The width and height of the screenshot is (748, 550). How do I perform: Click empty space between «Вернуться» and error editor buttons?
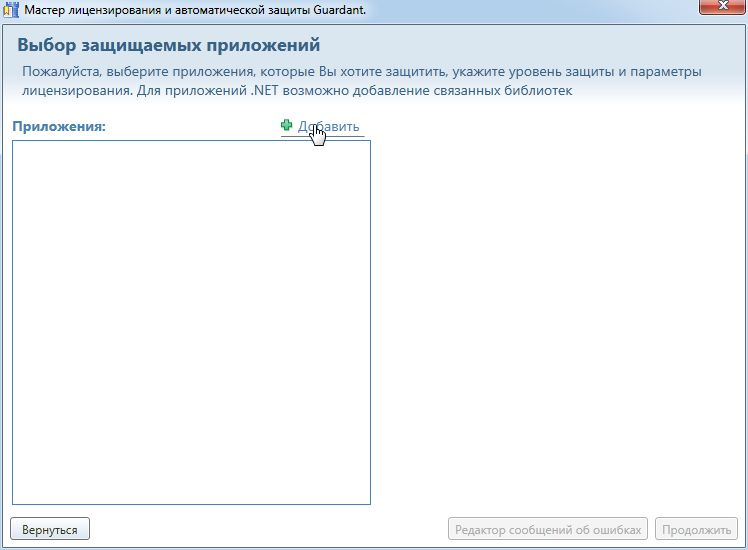[270, 529]
